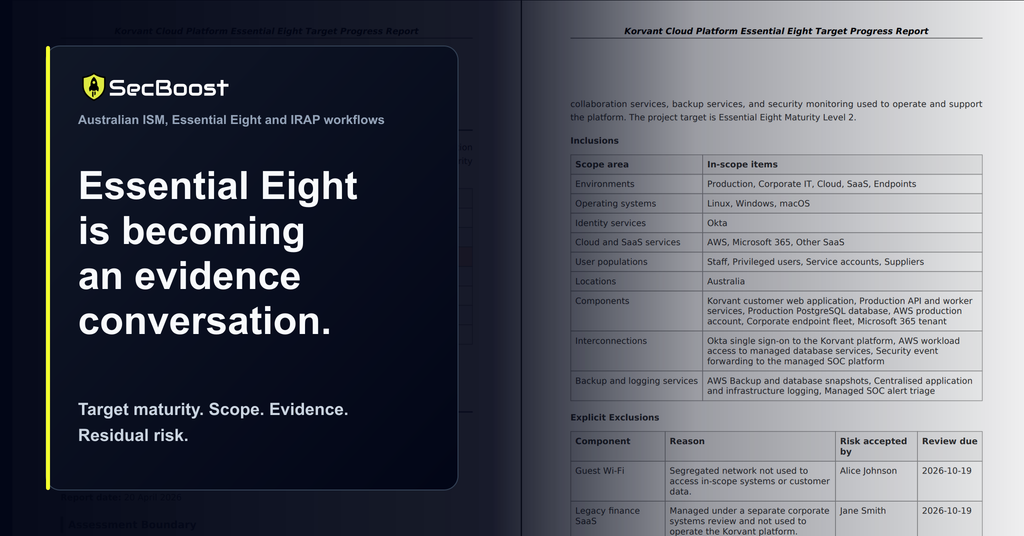This screenshot has height=536, width=1024.
Task: Click the 'Inclusions' heading
Action: click(594, 140)
